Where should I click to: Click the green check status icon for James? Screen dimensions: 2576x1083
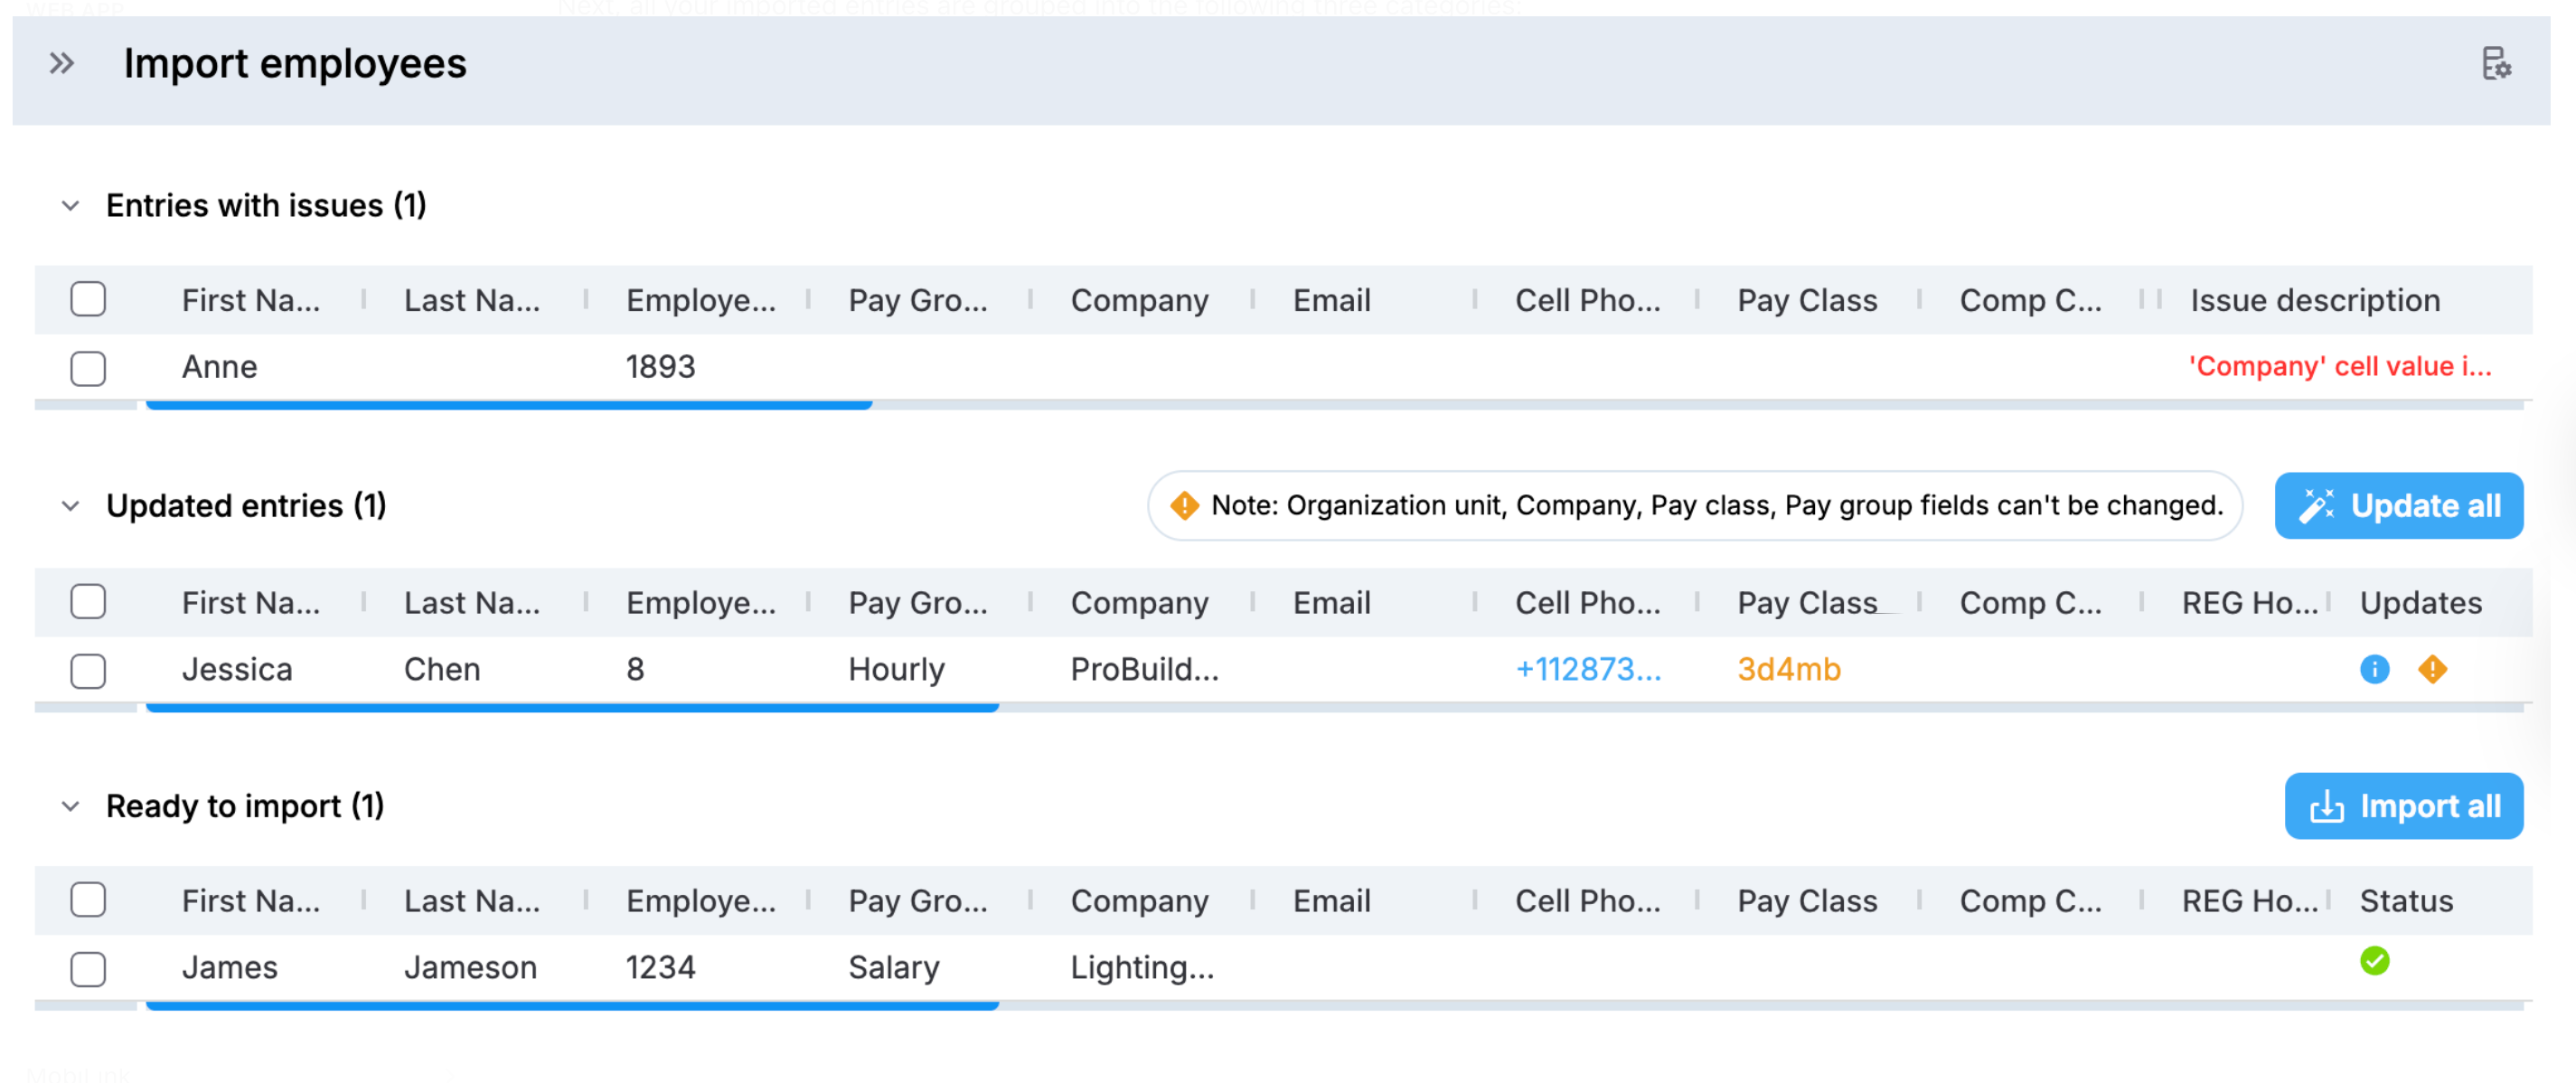coord(2374,961)
